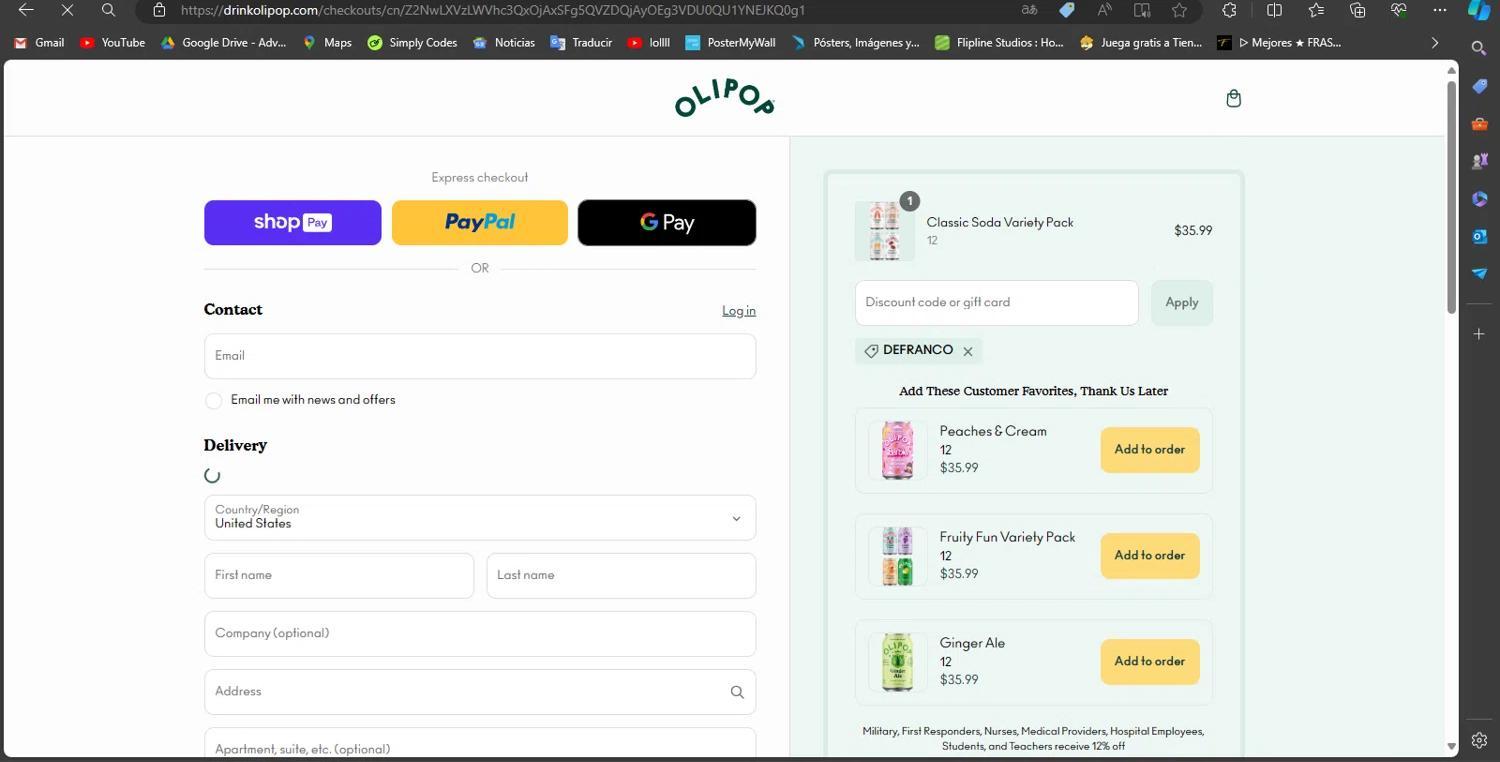Screen dimensions: 1500x762
Task: Open YouTube bookmark
Action: click(112, 43)
